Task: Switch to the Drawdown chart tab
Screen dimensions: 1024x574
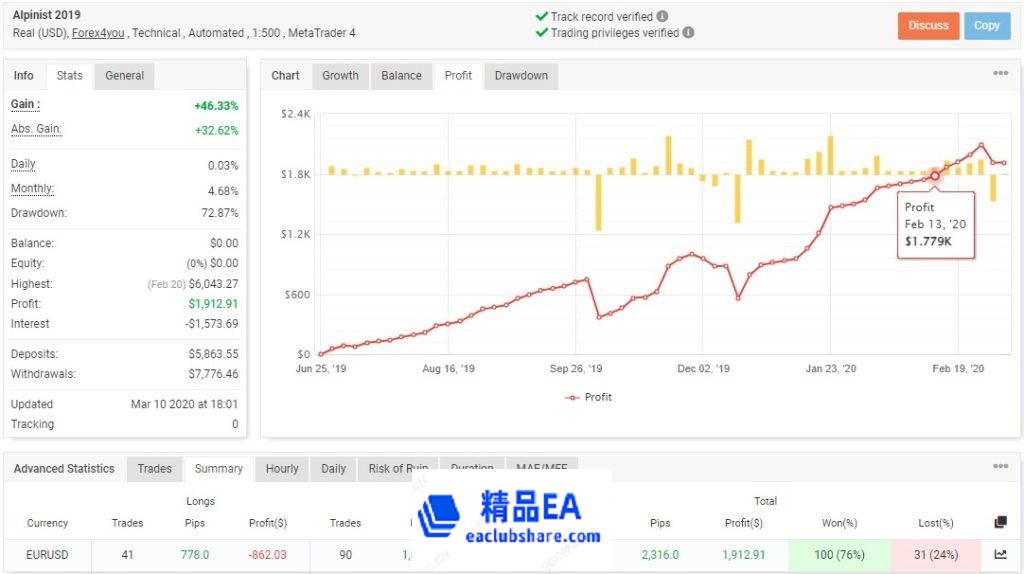Action: [521, 76]
